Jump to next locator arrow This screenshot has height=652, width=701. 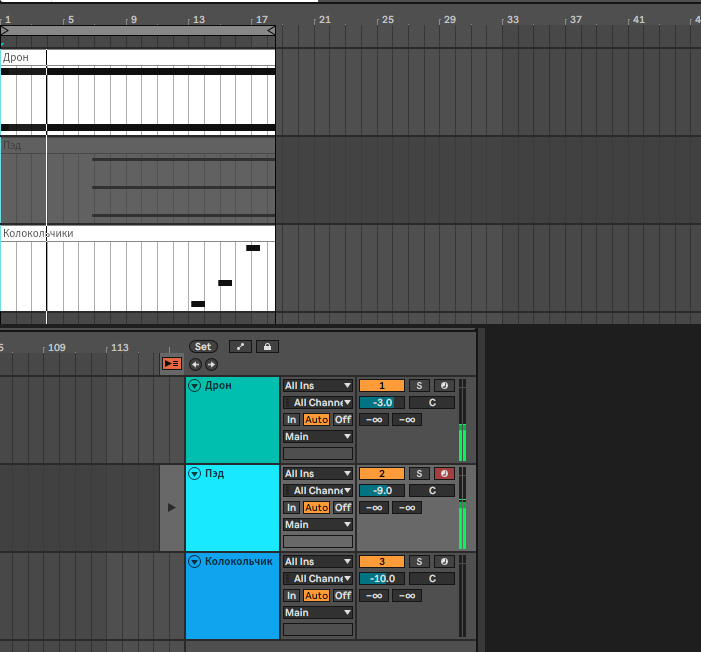(211, 364)
